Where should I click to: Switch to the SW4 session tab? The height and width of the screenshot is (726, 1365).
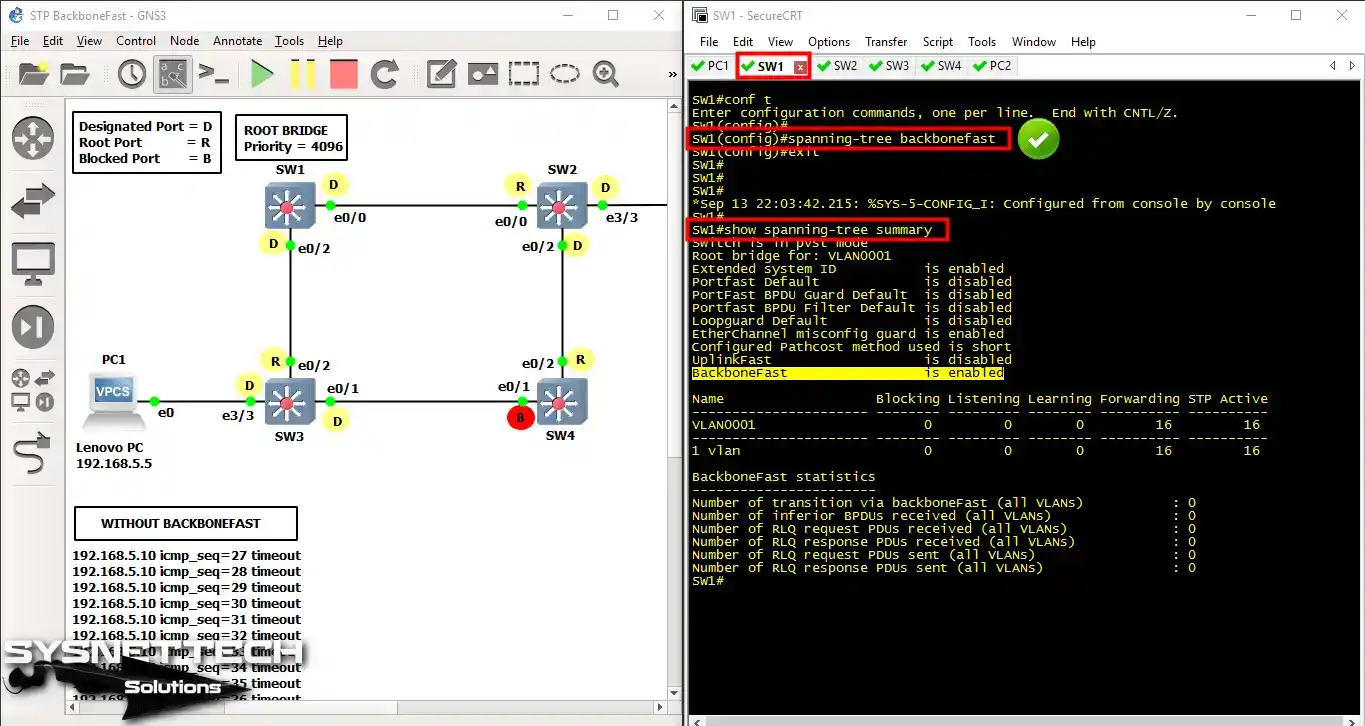coord(941,66)
